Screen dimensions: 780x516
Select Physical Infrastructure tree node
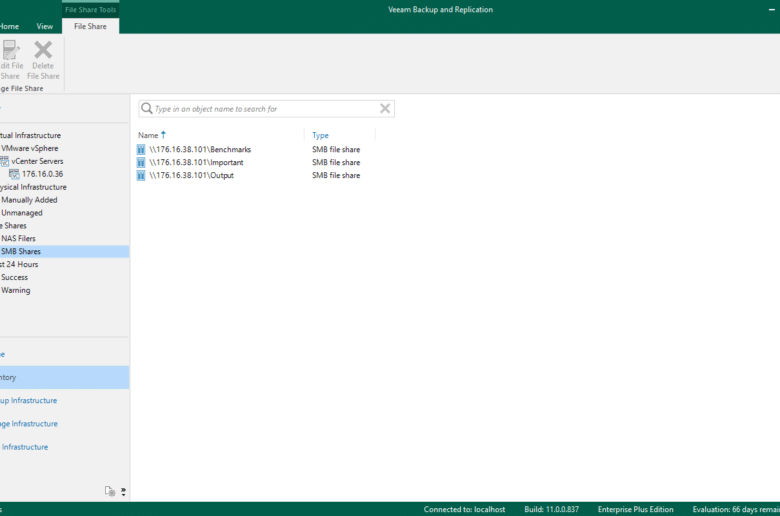click(33, 187)
